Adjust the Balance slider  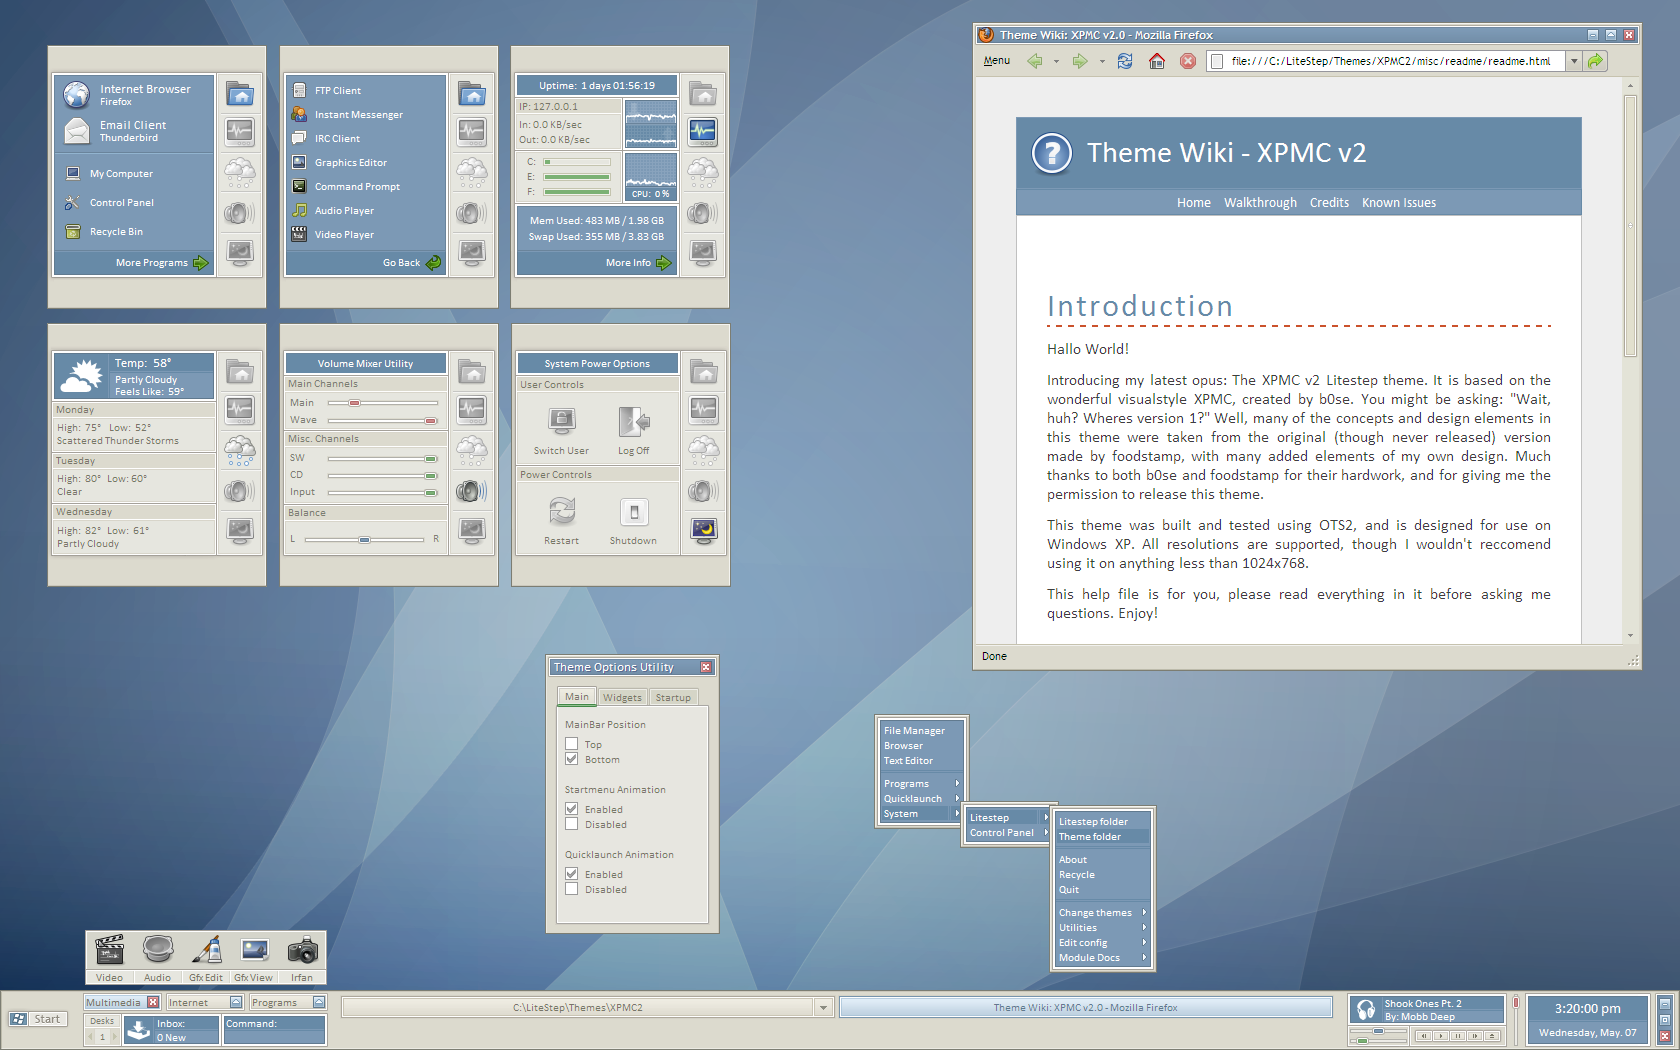pos(364,539)
